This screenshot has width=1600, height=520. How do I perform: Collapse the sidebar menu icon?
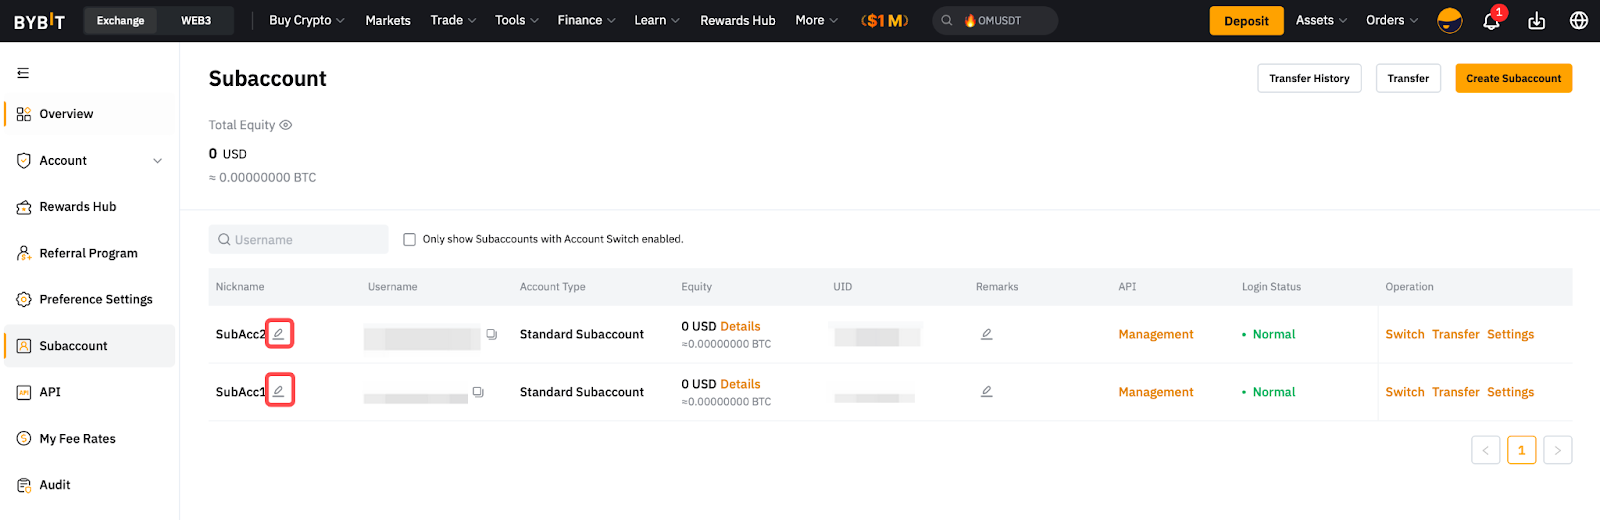click(x=23, y=73)
